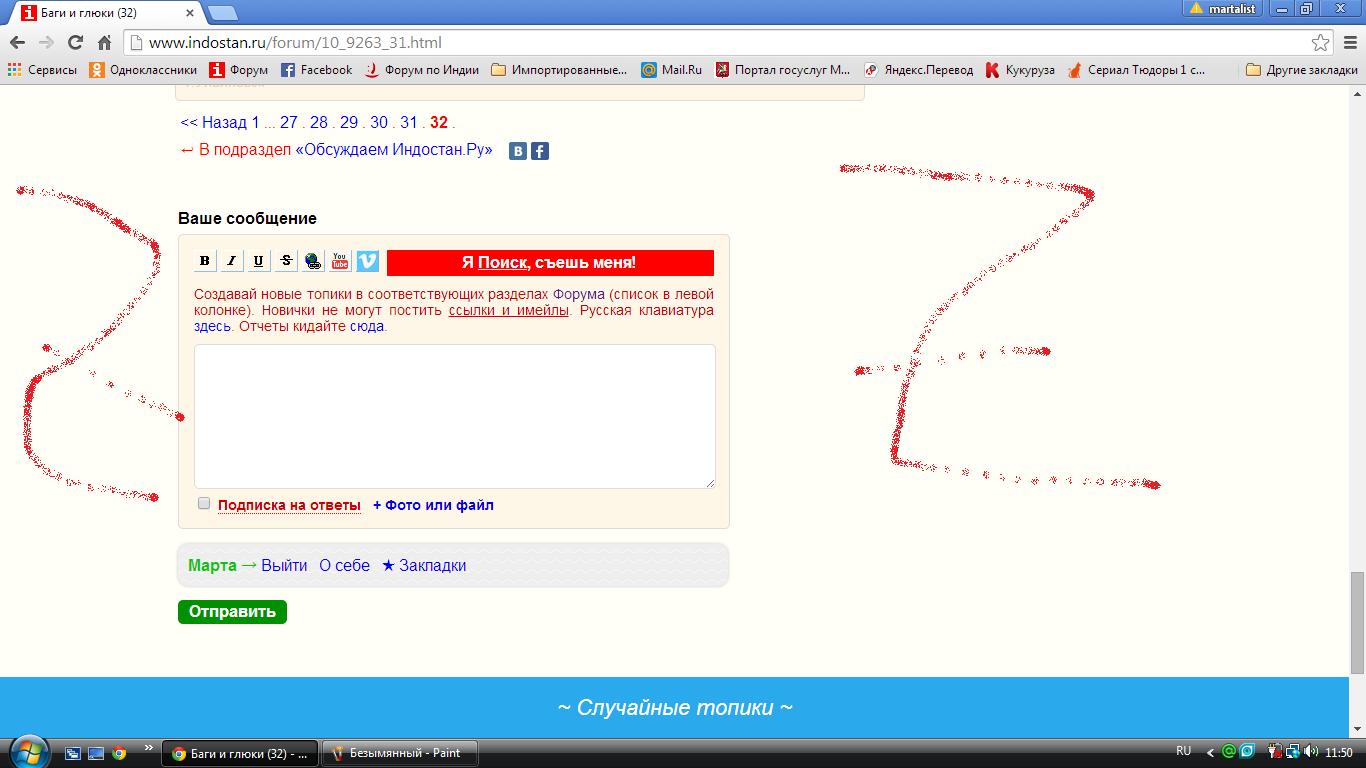This screenshot has height=768, width=1366.
Task: Go to page 31 of the thread
Action: (x=408, y=123)
